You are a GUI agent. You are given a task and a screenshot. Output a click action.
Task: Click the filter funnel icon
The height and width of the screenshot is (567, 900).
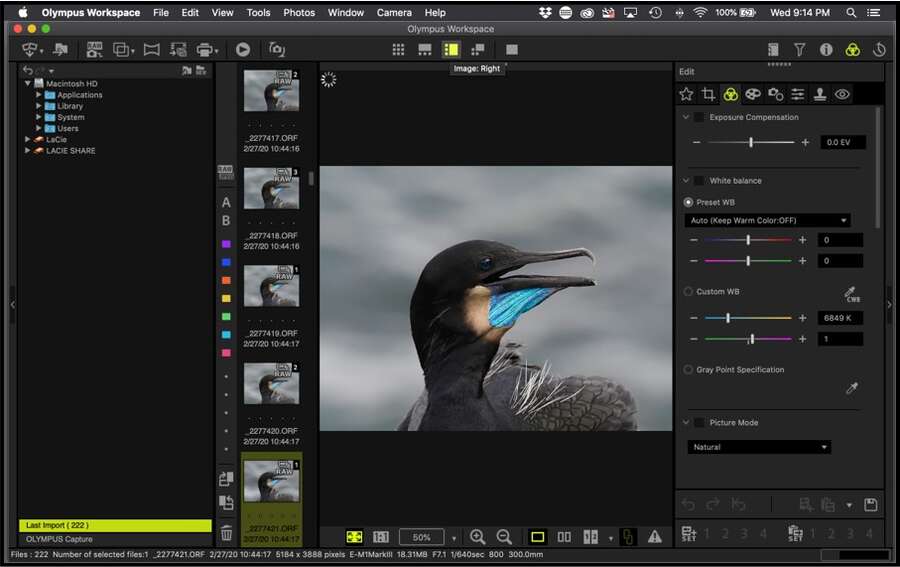pyautogui.click(x=799, y=49)
